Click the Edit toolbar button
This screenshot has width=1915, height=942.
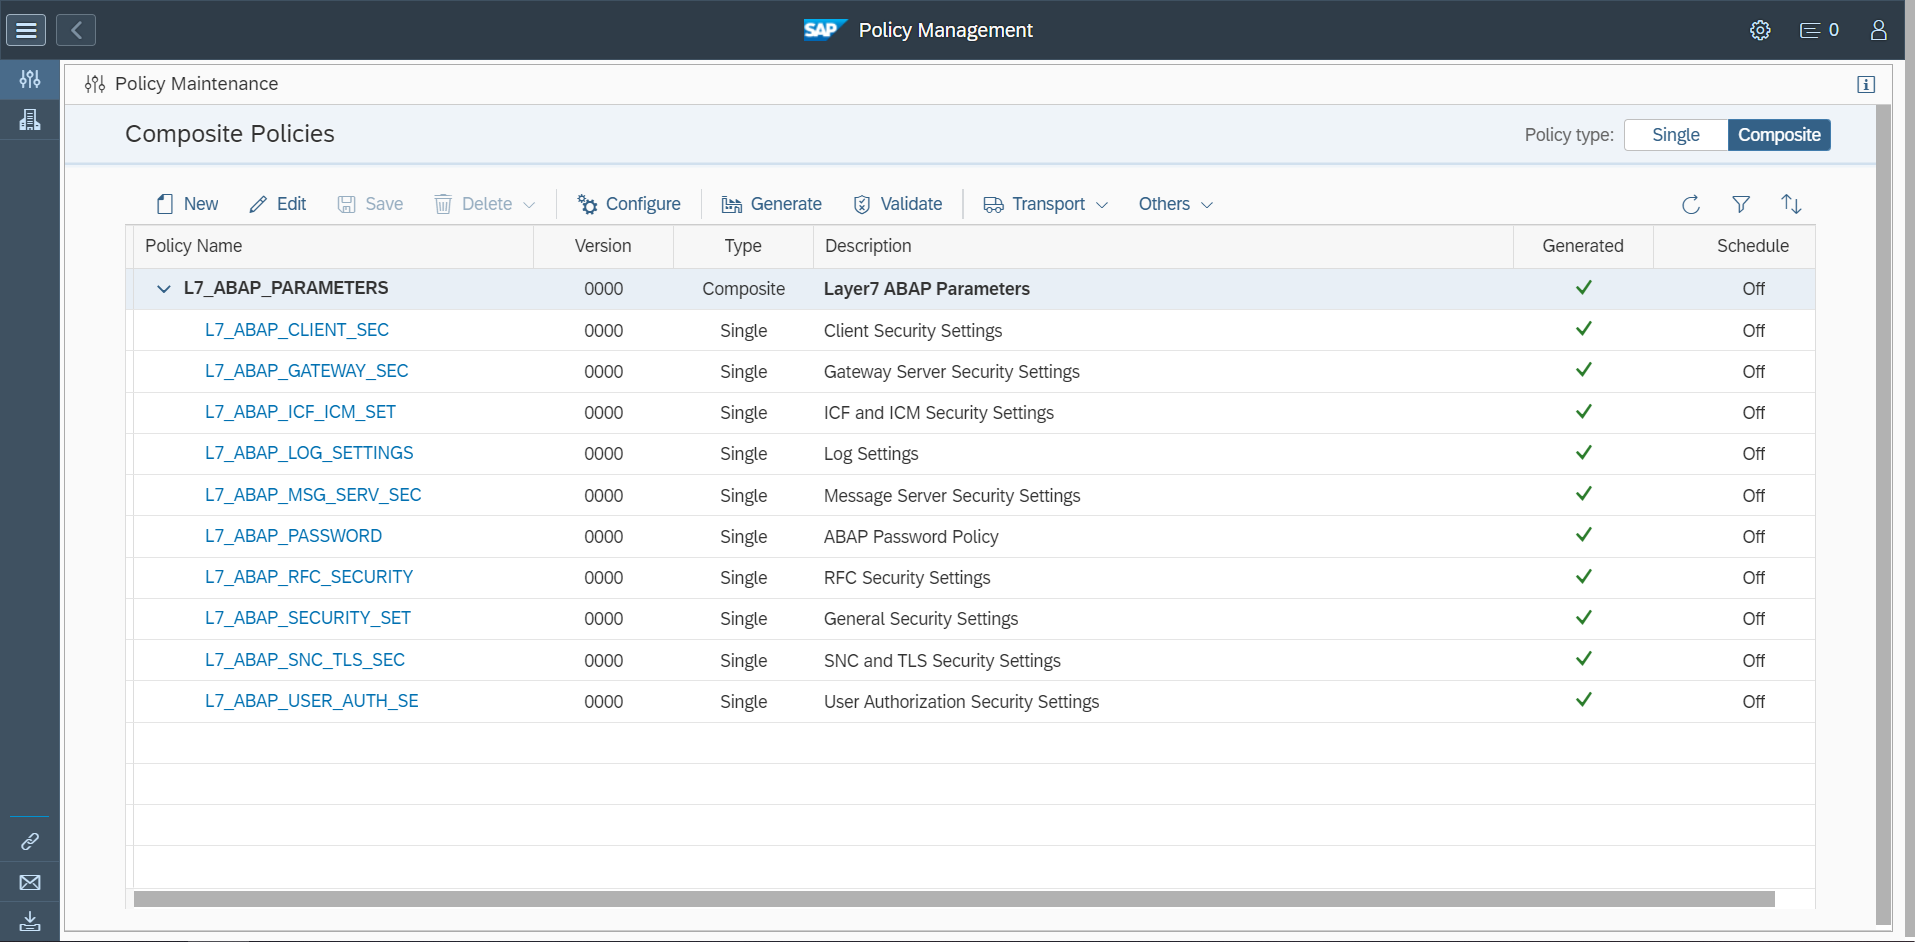tap(278, 204)
